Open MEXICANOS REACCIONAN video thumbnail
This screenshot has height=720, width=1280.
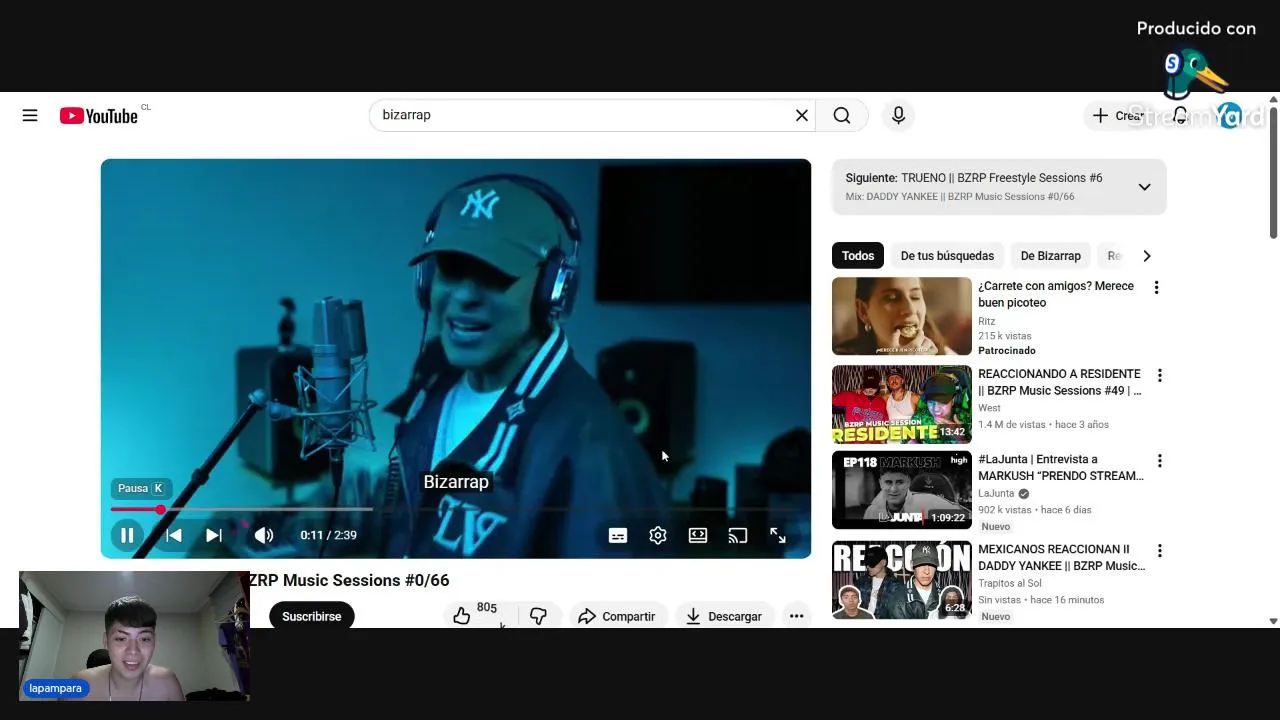click(x=902, y=580)
